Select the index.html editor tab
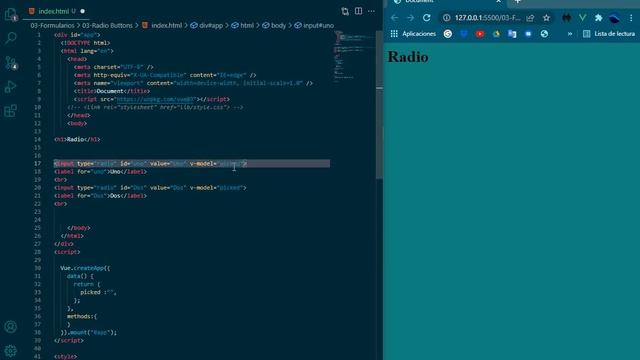This screenshot has width=640, height=360. 57,11
